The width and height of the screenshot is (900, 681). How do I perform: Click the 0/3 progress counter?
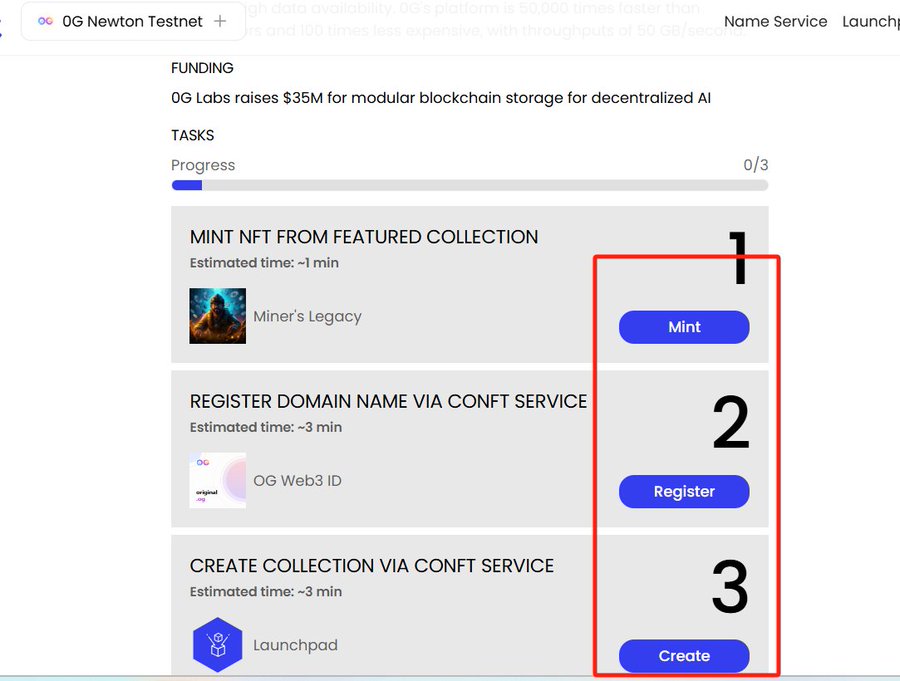pos(755,165)
